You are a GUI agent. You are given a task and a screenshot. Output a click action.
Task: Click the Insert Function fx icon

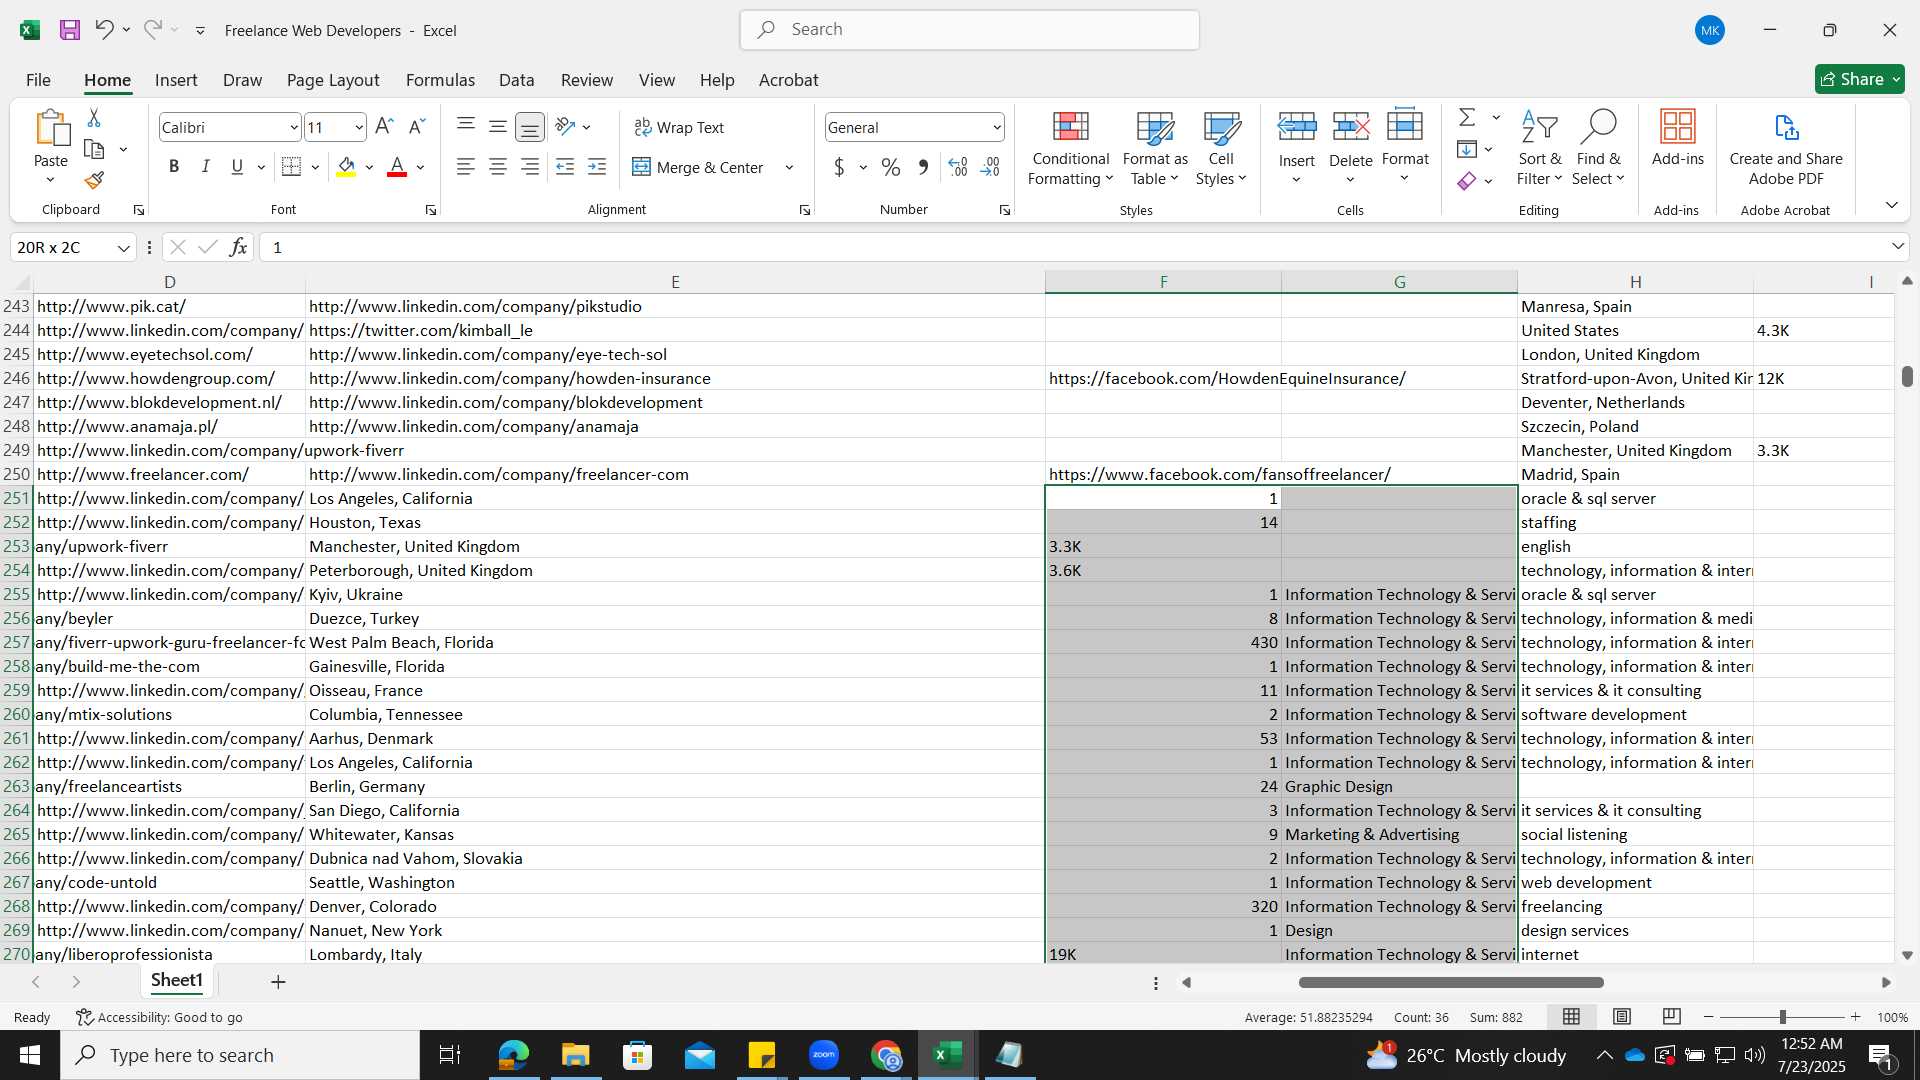tap(238, 247)
